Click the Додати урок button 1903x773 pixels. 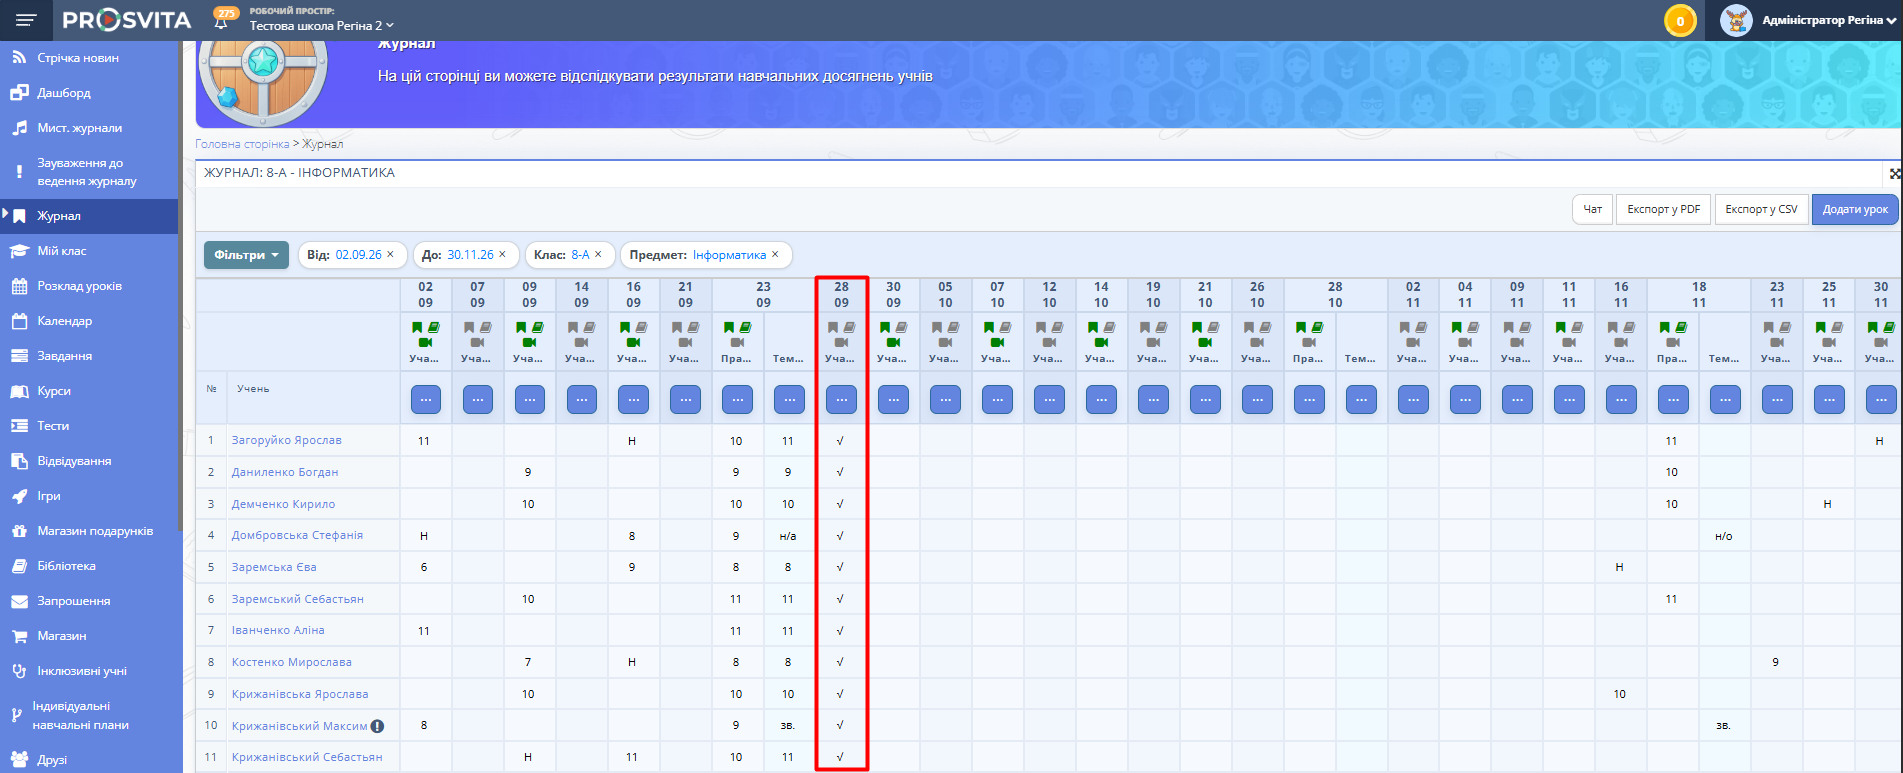click(1855, 209)
